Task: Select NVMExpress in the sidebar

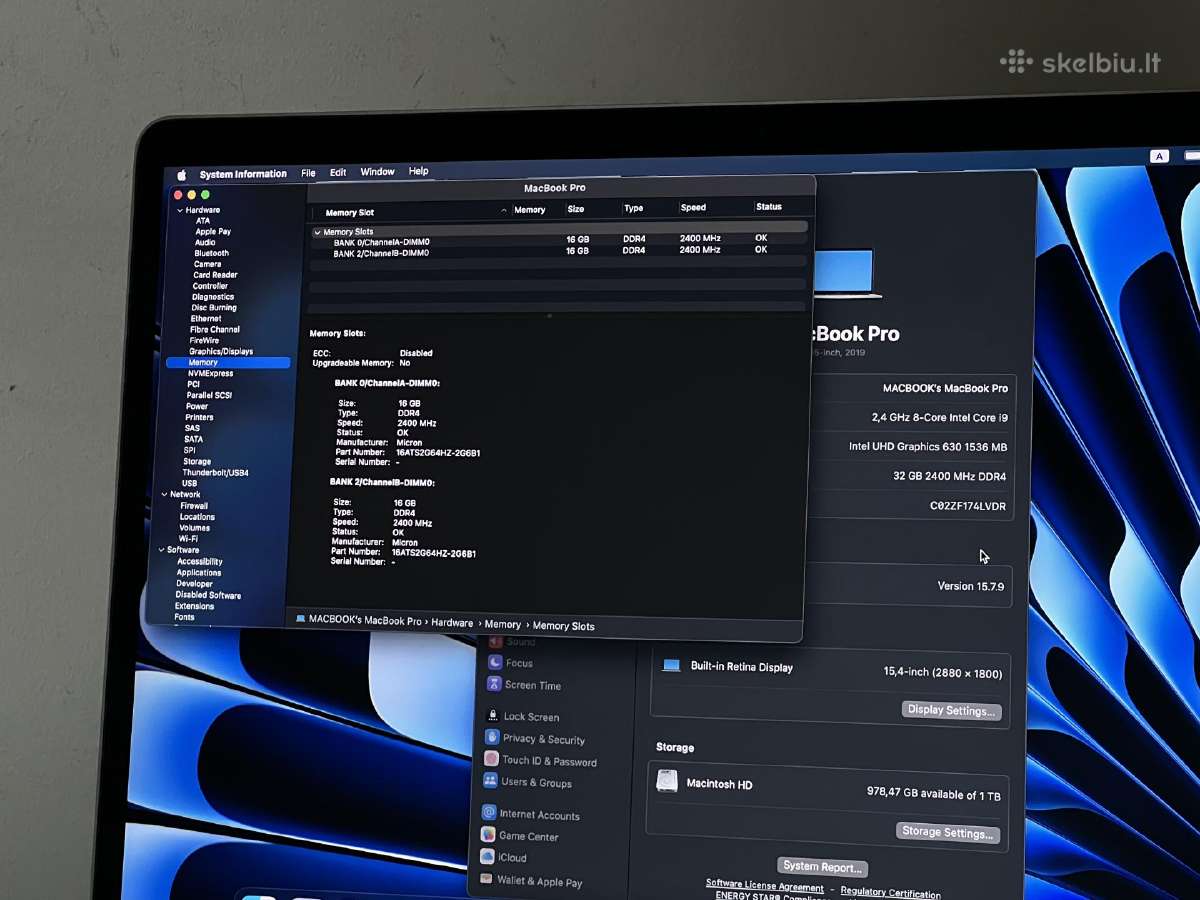Action: tap(210, 373)
